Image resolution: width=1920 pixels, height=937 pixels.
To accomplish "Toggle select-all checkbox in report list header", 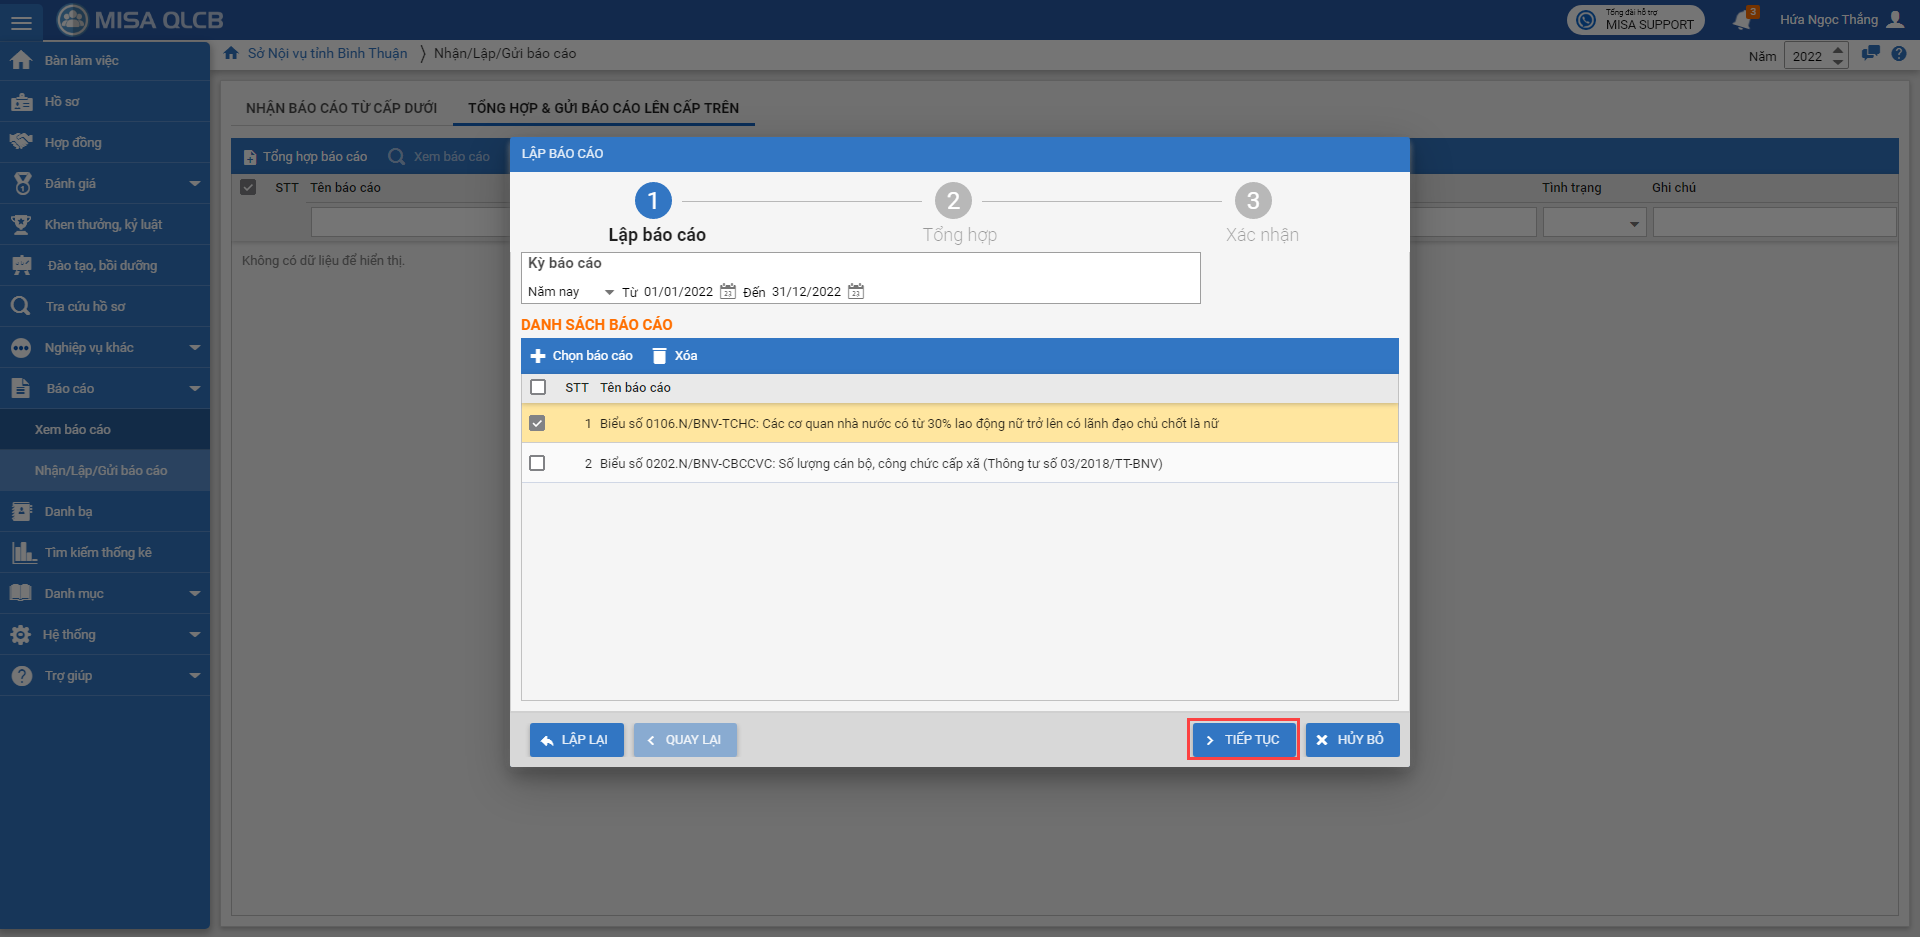I will pyautogui.click(x=538, y=387).
